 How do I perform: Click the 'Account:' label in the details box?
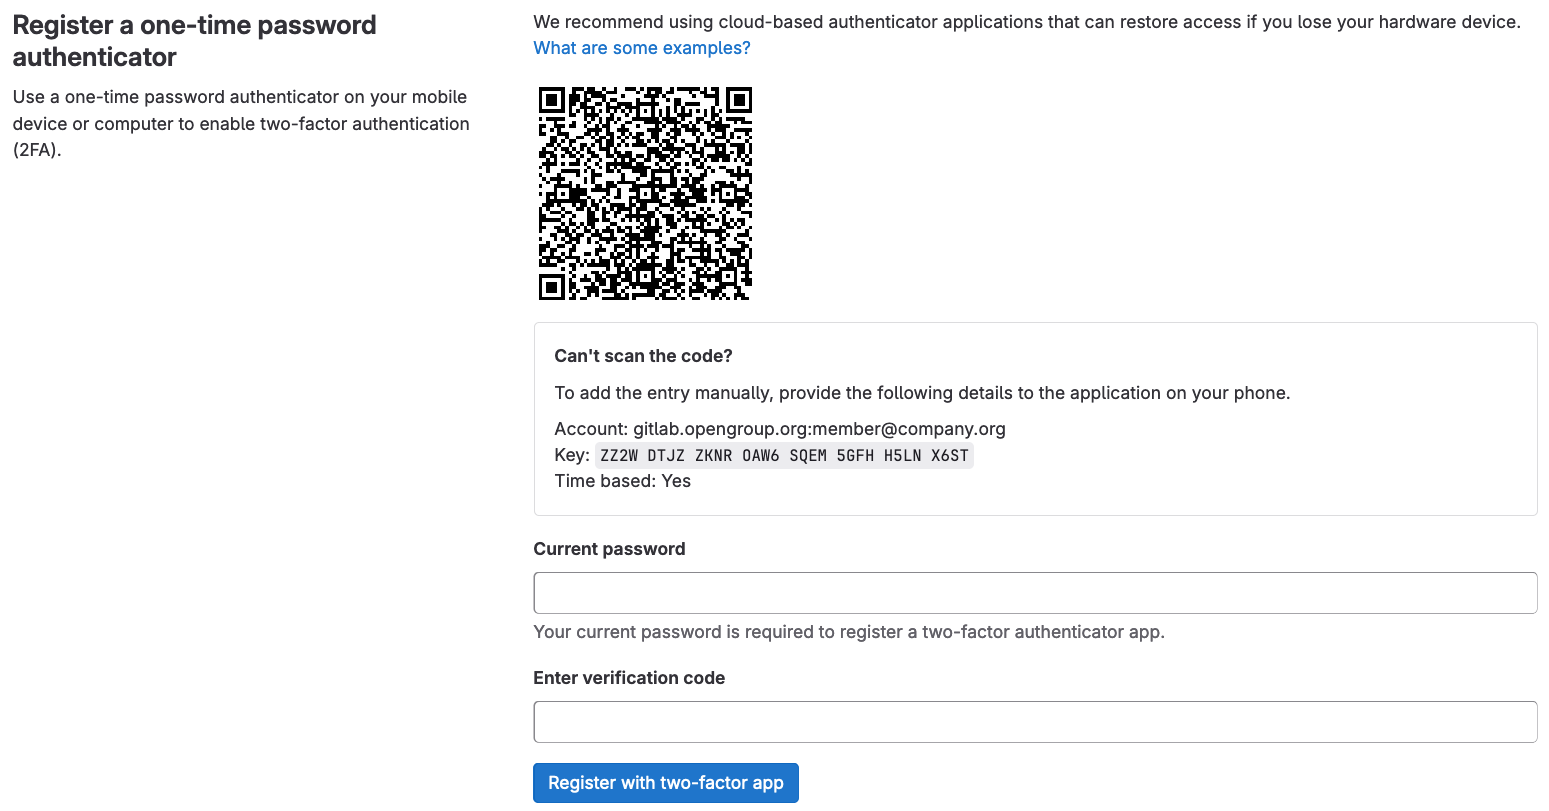pos(580,428)
